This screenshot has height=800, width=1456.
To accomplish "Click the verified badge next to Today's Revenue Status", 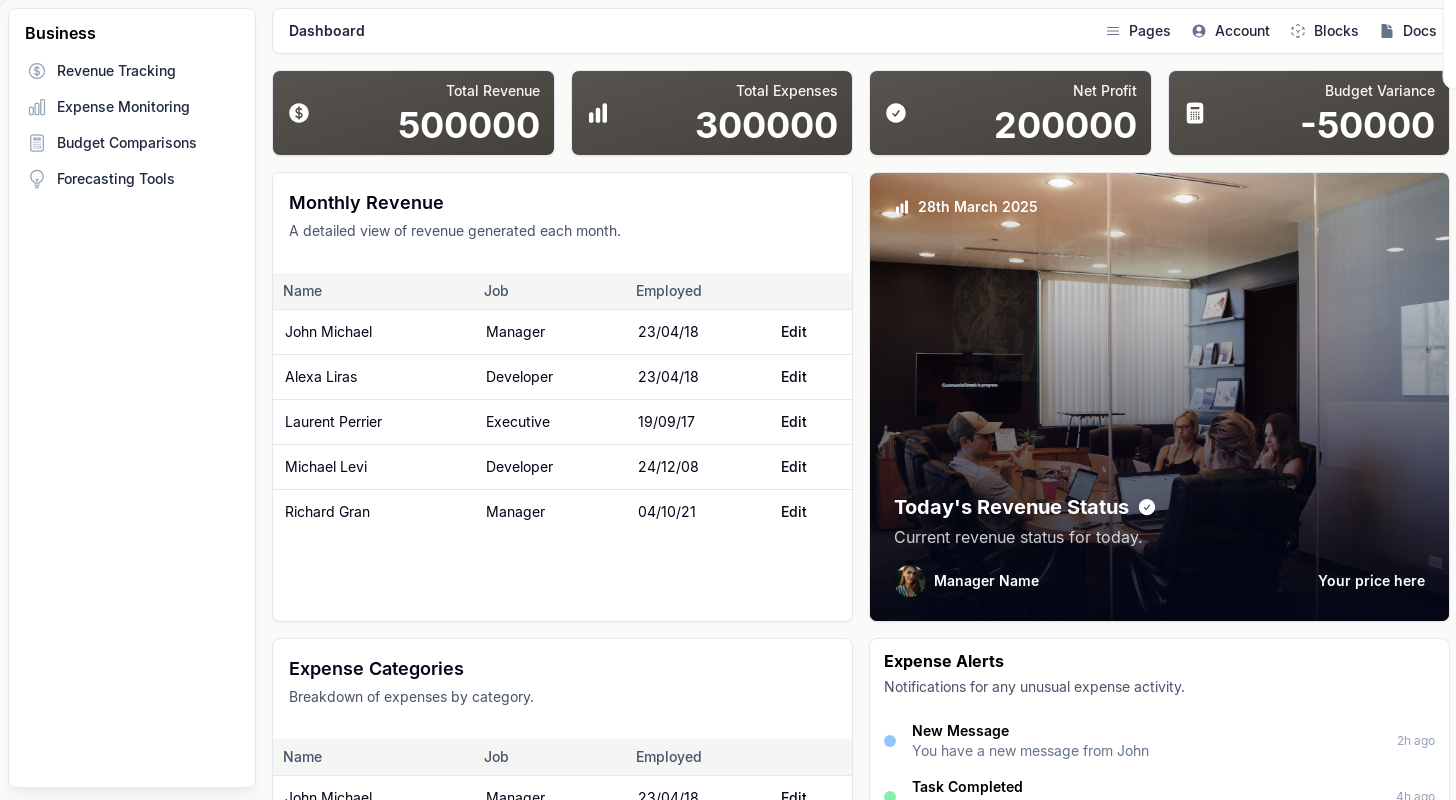I will [1147, 507].
